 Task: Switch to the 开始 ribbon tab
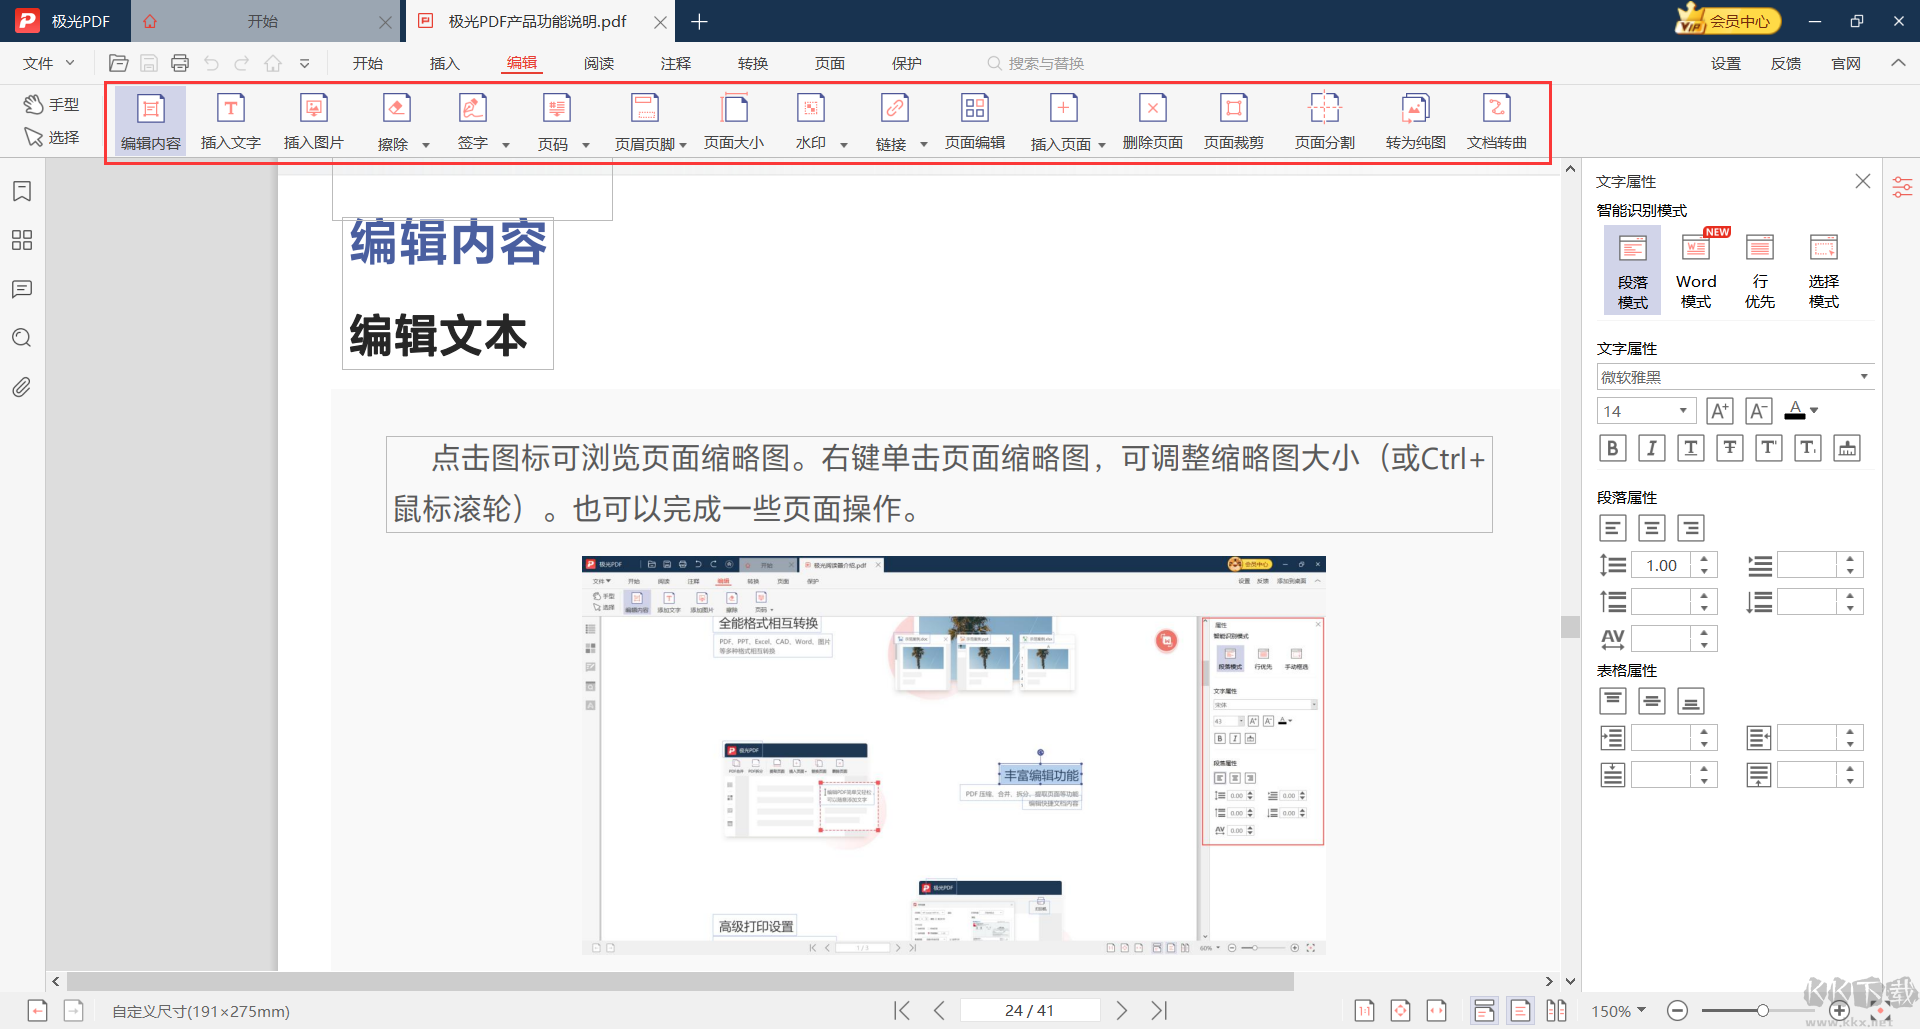point(368,63)
